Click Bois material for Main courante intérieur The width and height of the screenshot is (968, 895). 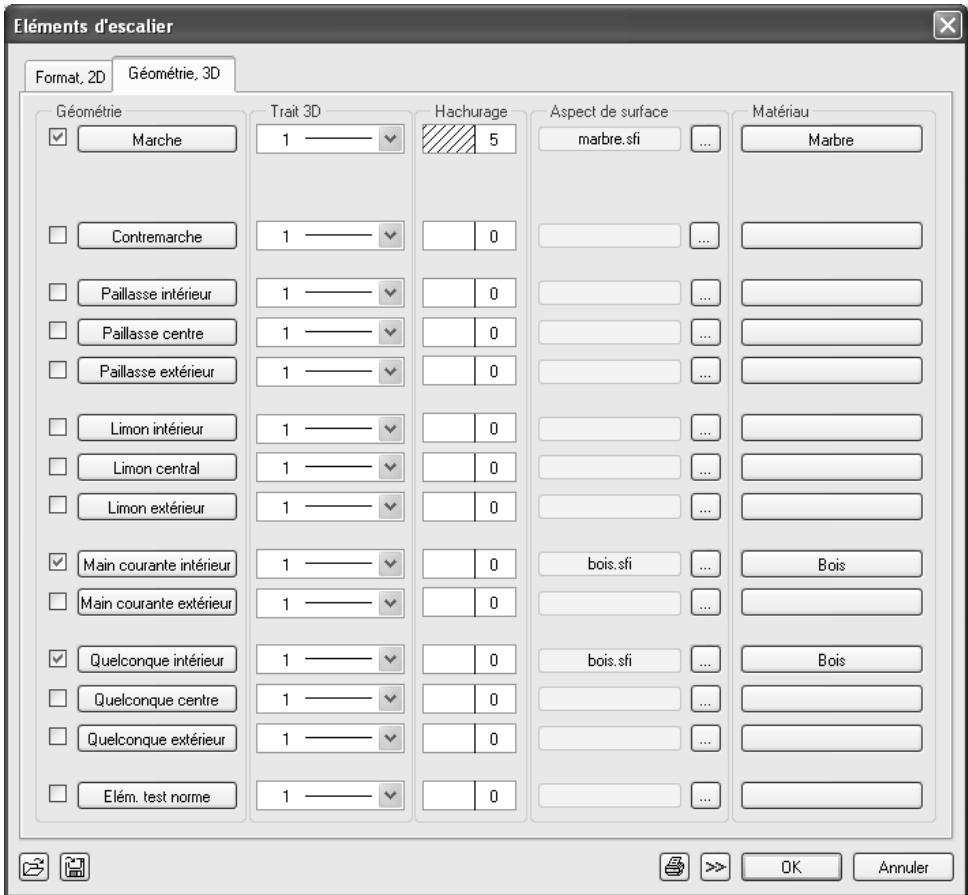[832, 564]
